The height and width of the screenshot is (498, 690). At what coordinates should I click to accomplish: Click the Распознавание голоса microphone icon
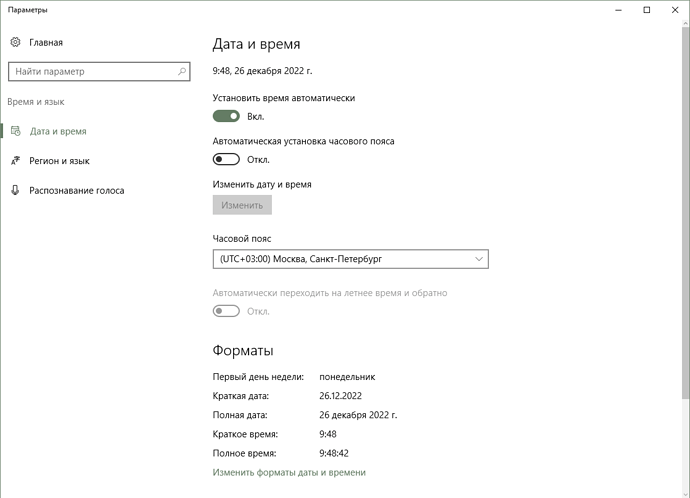pos(15,190)
